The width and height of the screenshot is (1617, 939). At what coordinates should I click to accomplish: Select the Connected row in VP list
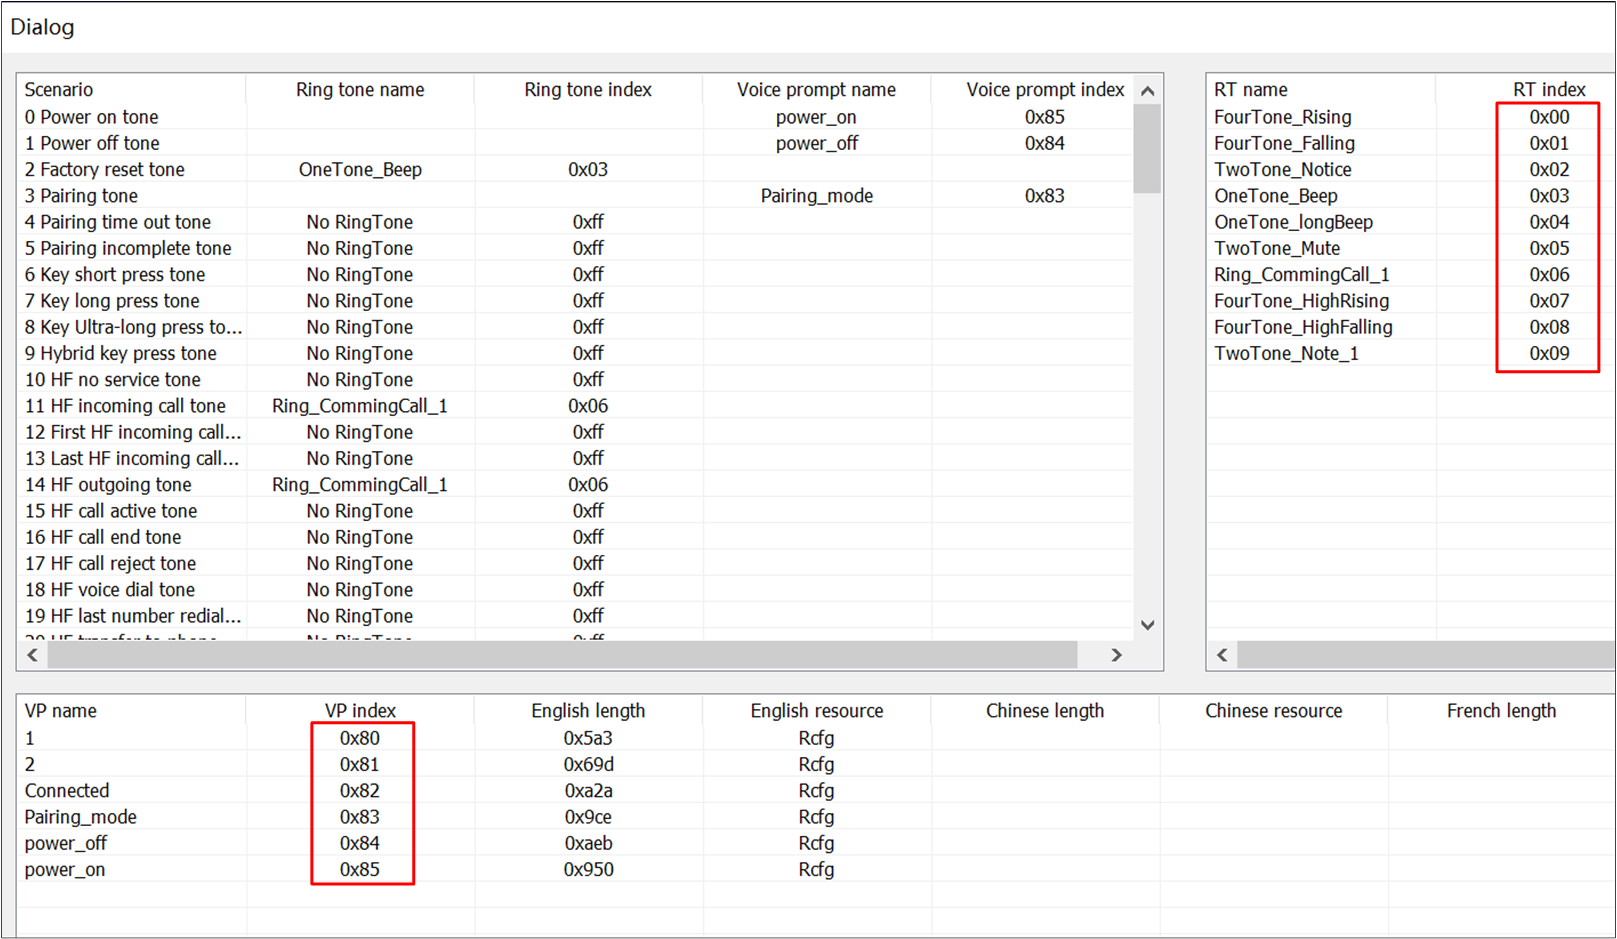(816, 791)
